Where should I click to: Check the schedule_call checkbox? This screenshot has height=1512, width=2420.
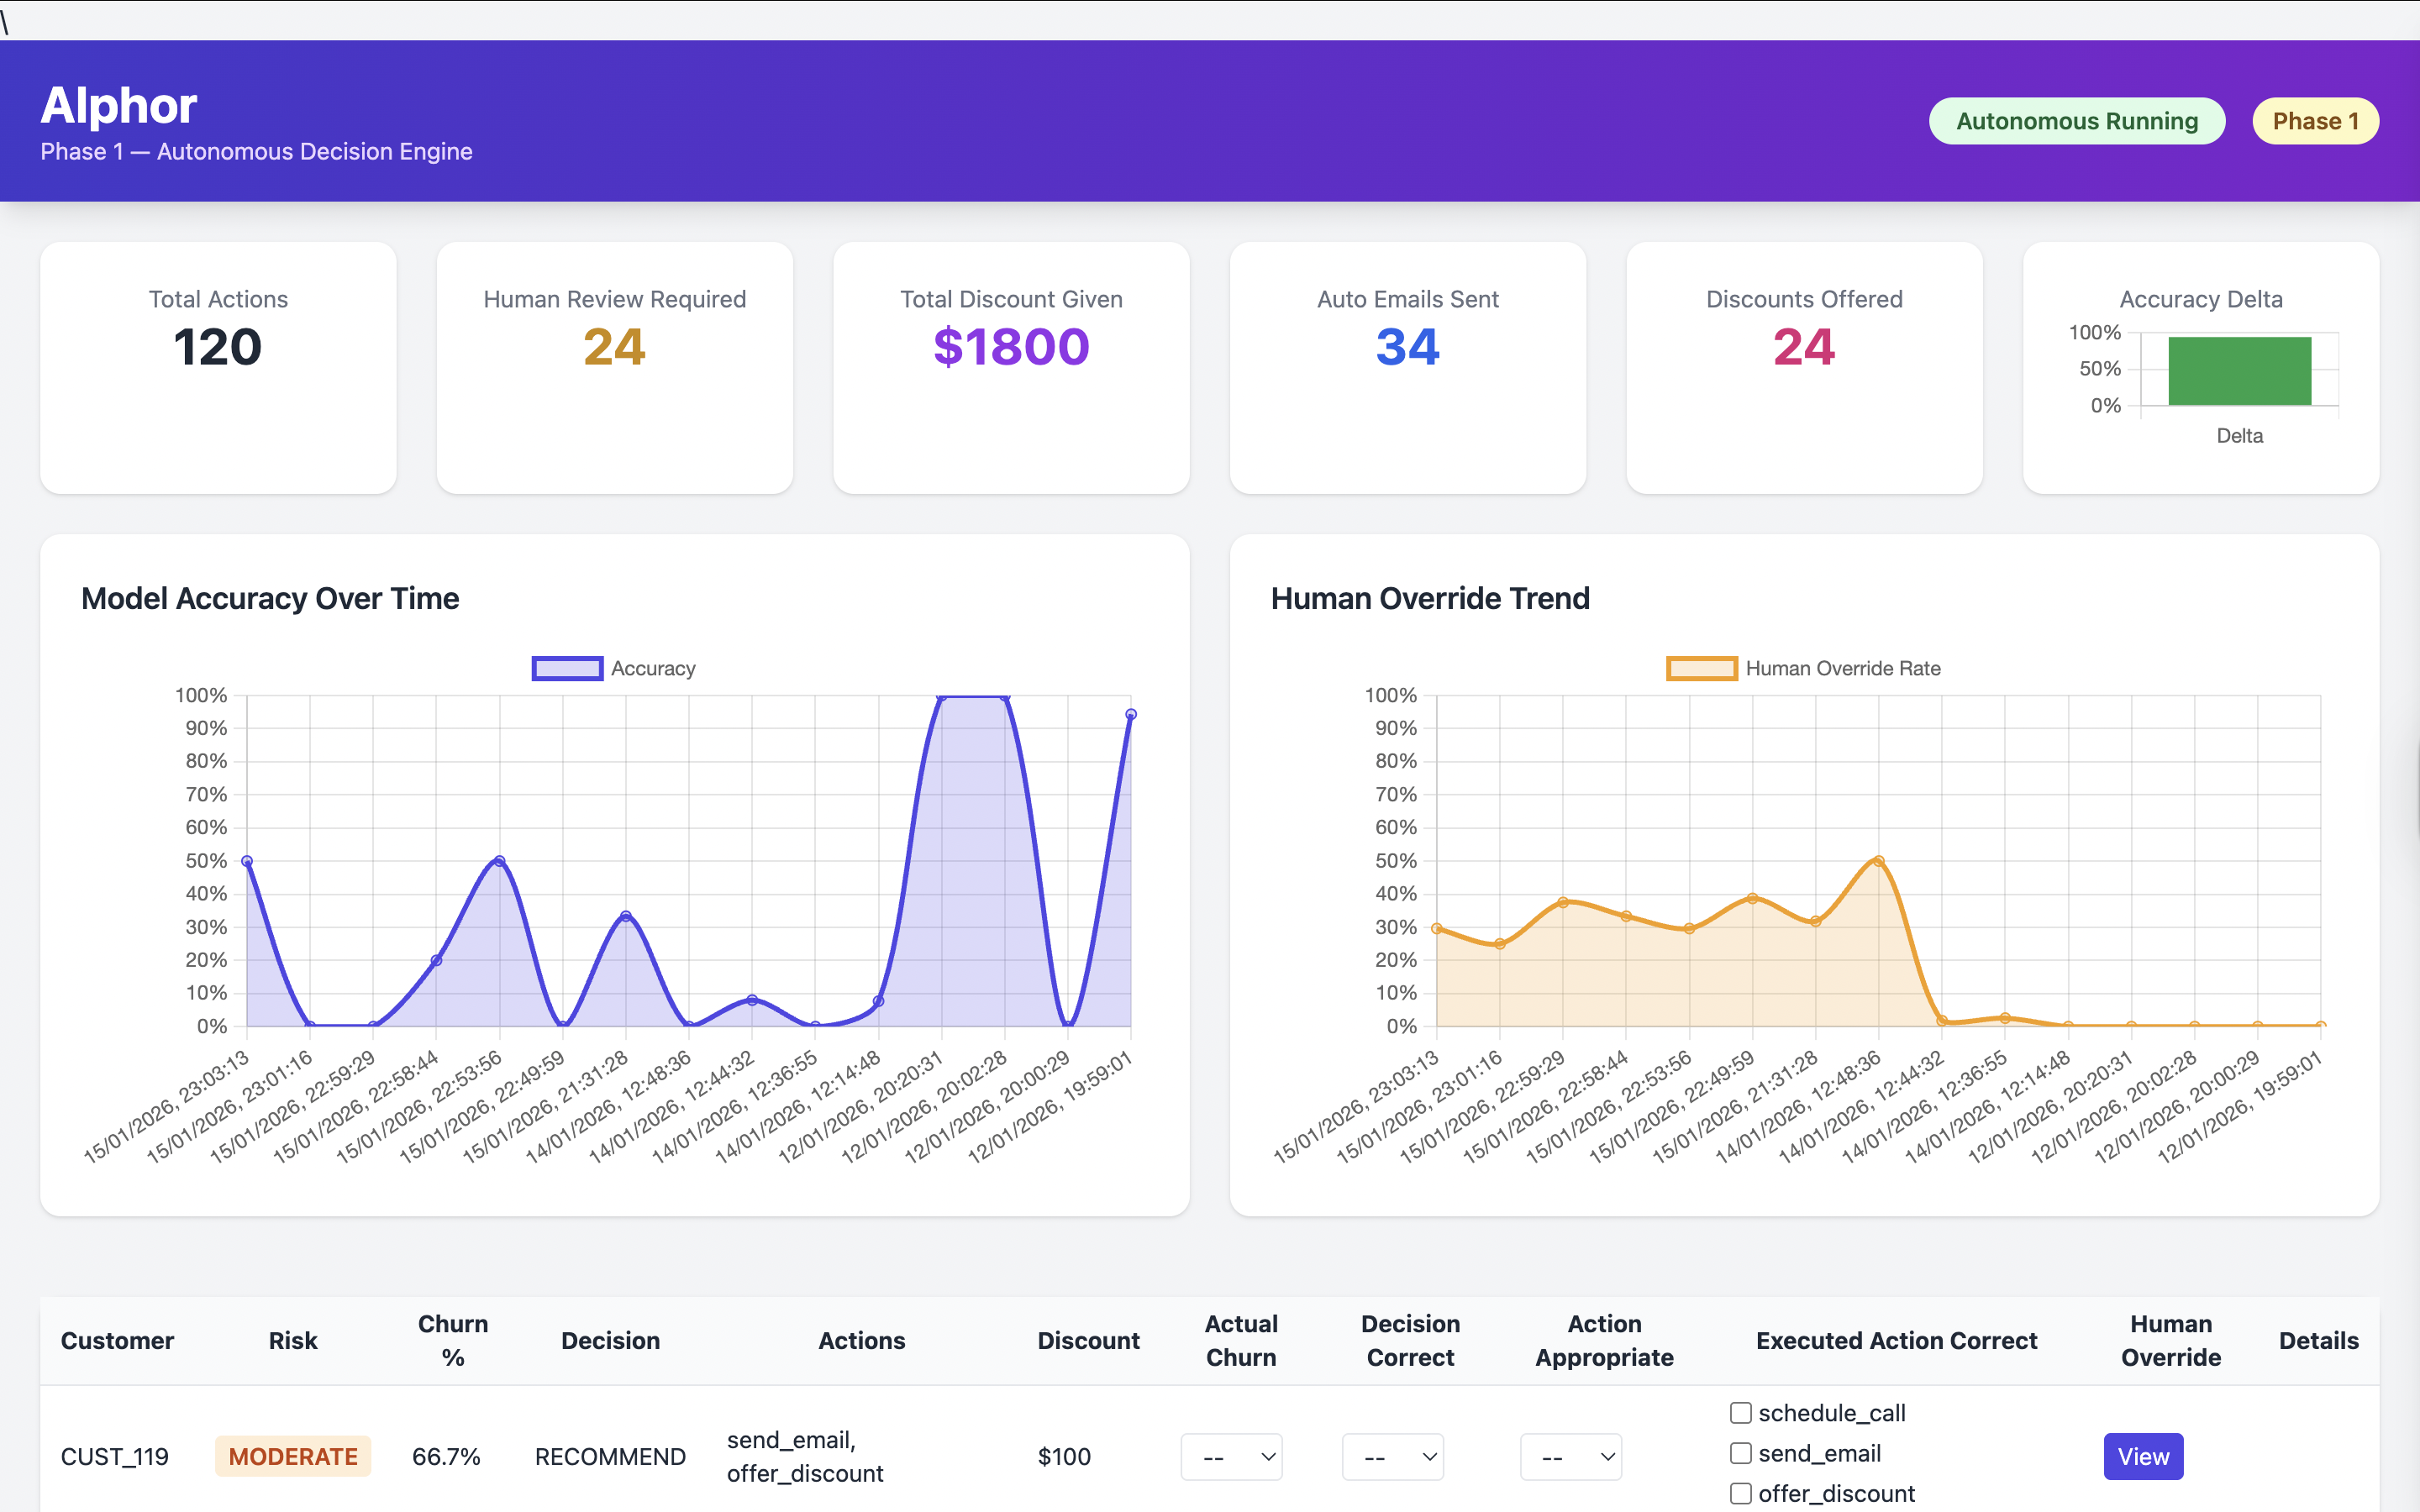tap(1741, 1413)
